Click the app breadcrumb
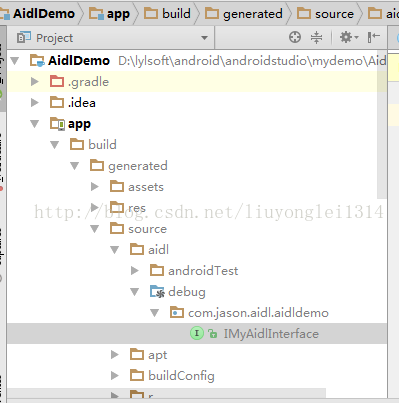 (109, 14)
